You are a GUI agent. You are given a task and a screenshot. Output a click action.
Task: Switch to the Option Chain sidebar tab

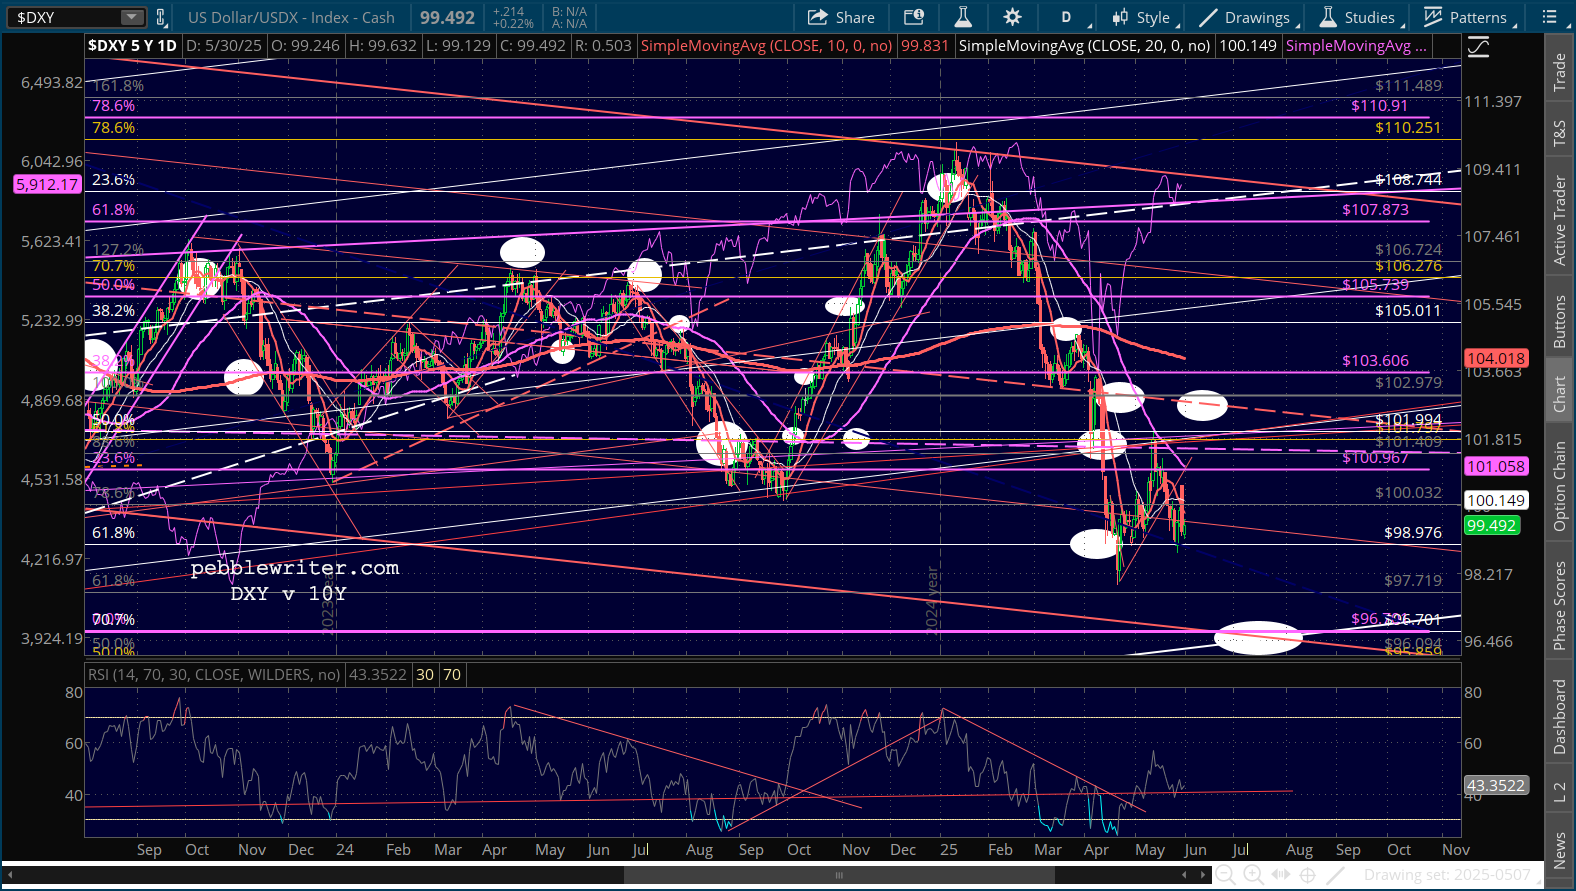(1559, 487)
